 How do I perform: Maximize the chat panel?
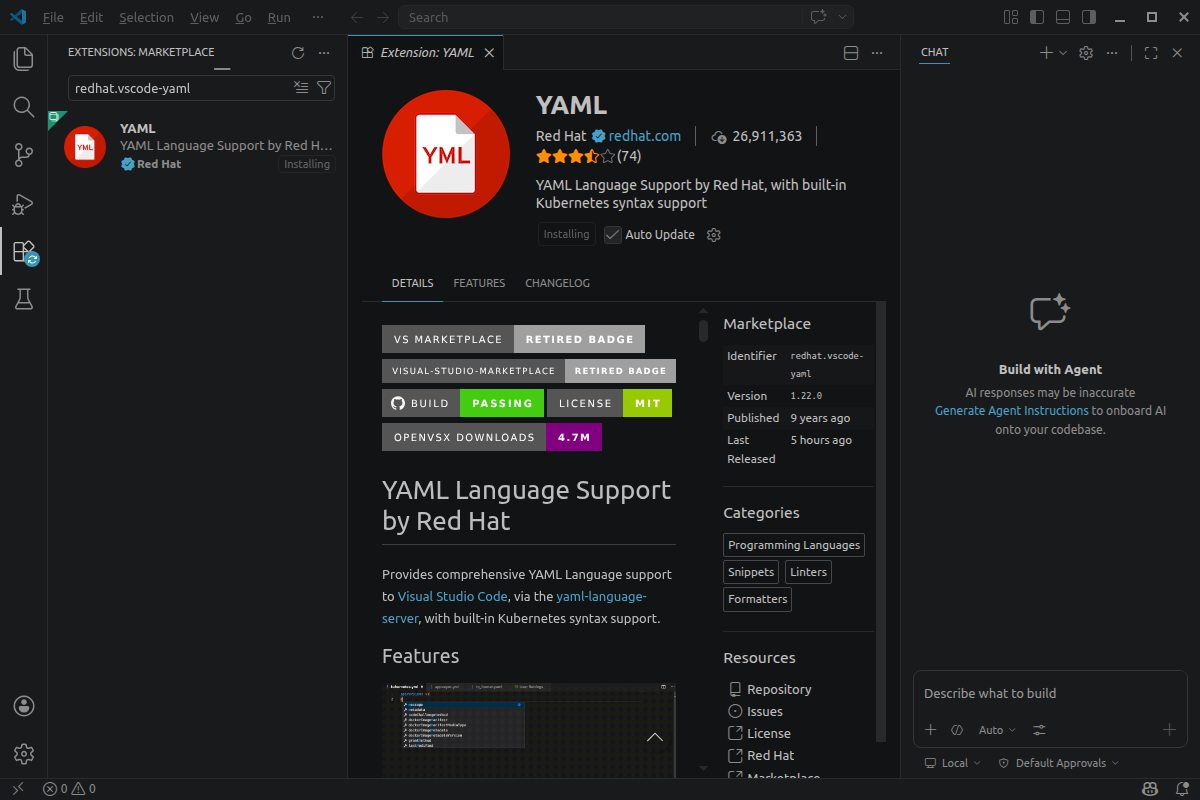[1151, 53]
